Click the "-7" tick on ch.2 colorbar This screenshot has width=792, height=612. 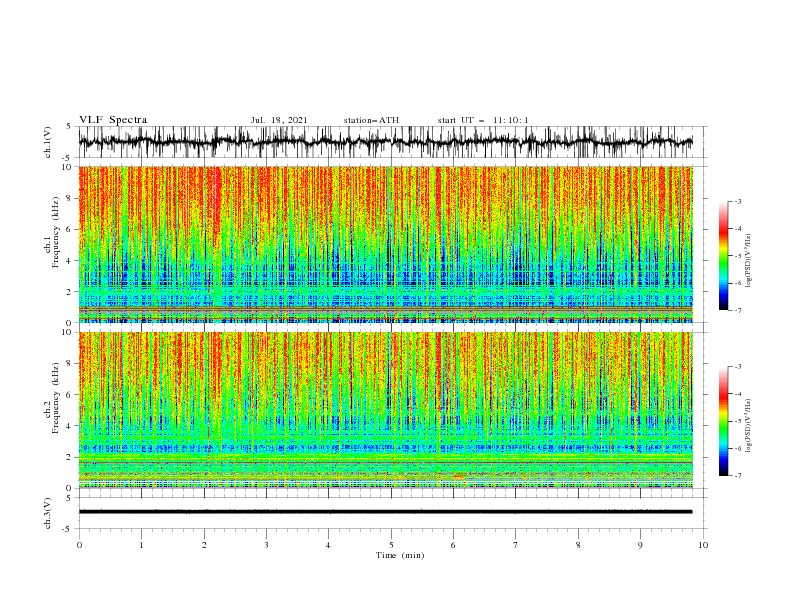pos(738,476)
